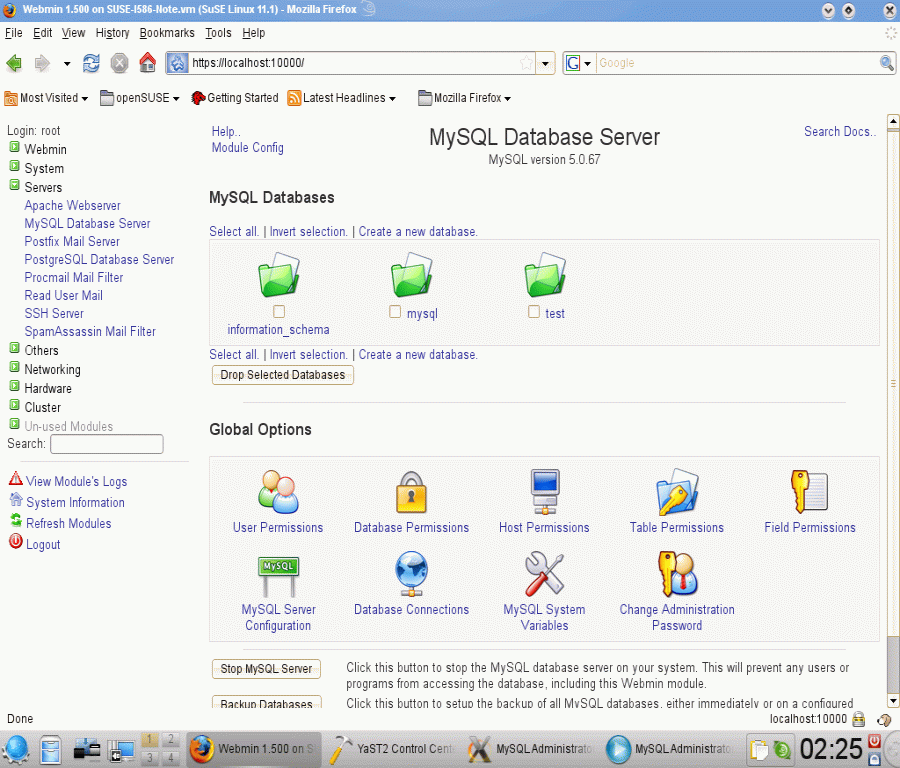Click the page scrollbar down arrow
900x768 pixels.
(893, 701)
